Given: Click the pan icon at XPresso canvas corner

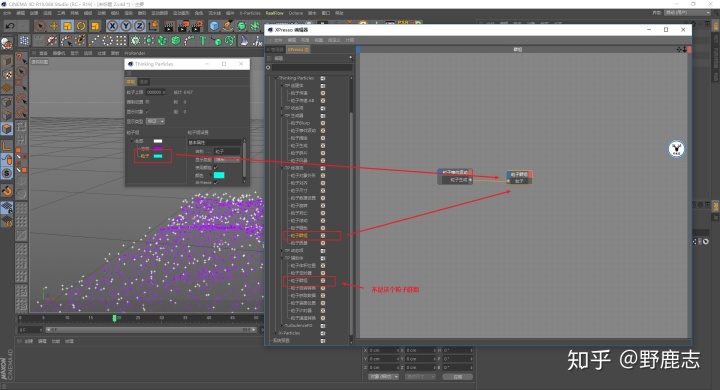Looking at the screenshot, I should (x=679, y=49).
